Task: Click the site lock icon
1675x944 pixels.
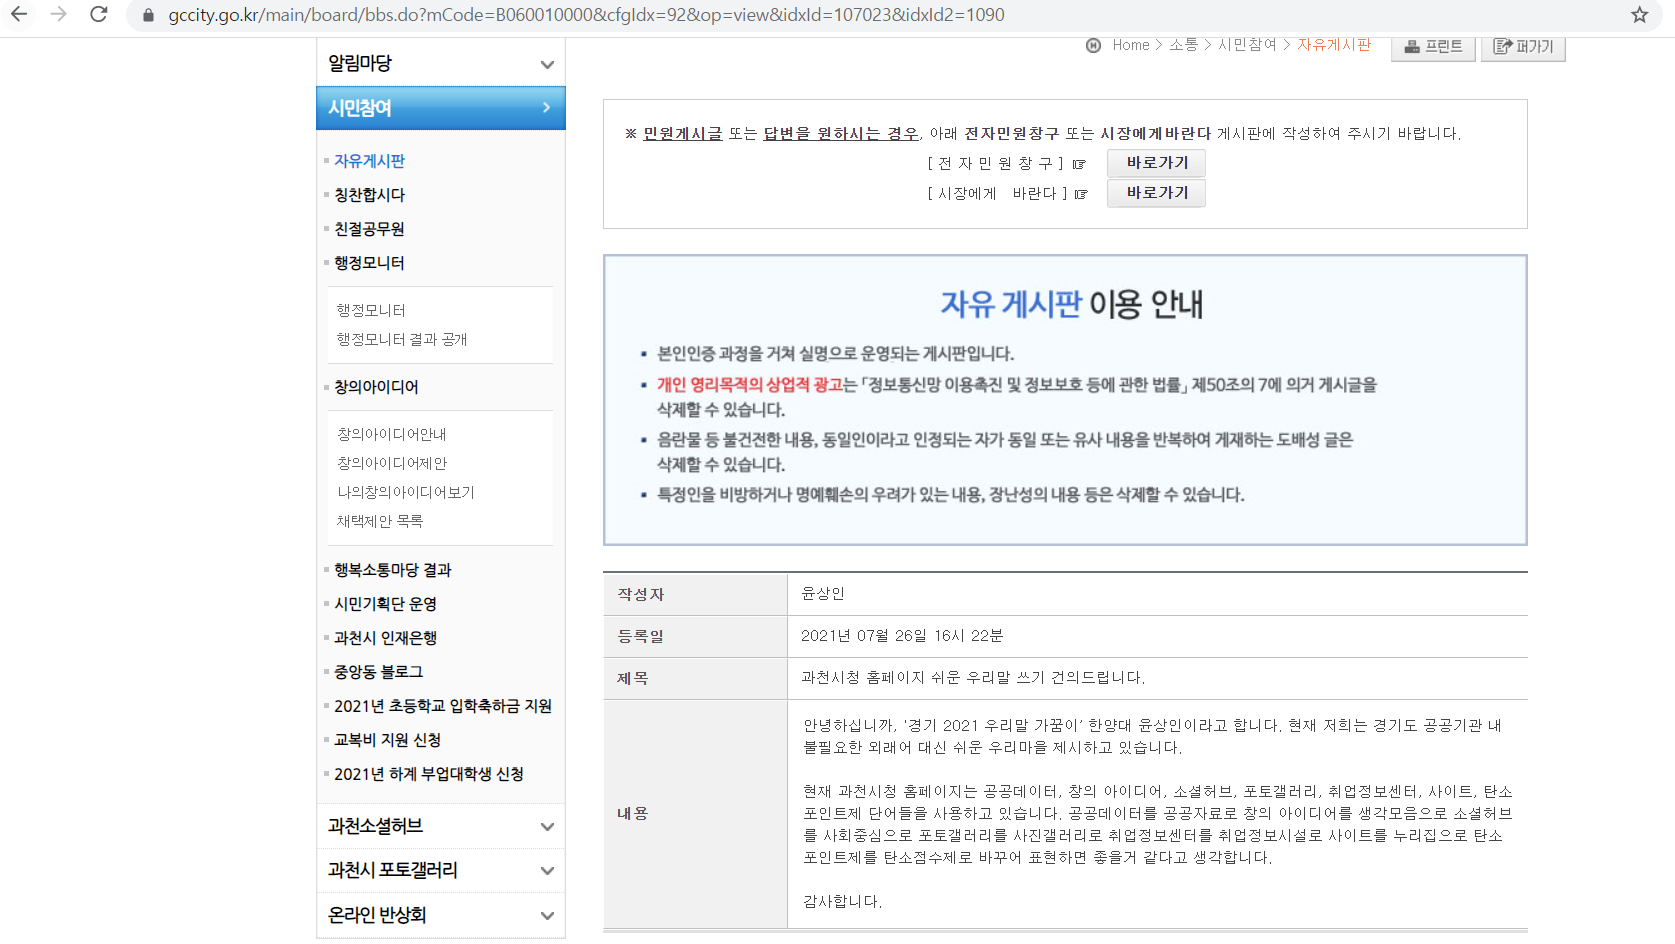Action: 148,15
